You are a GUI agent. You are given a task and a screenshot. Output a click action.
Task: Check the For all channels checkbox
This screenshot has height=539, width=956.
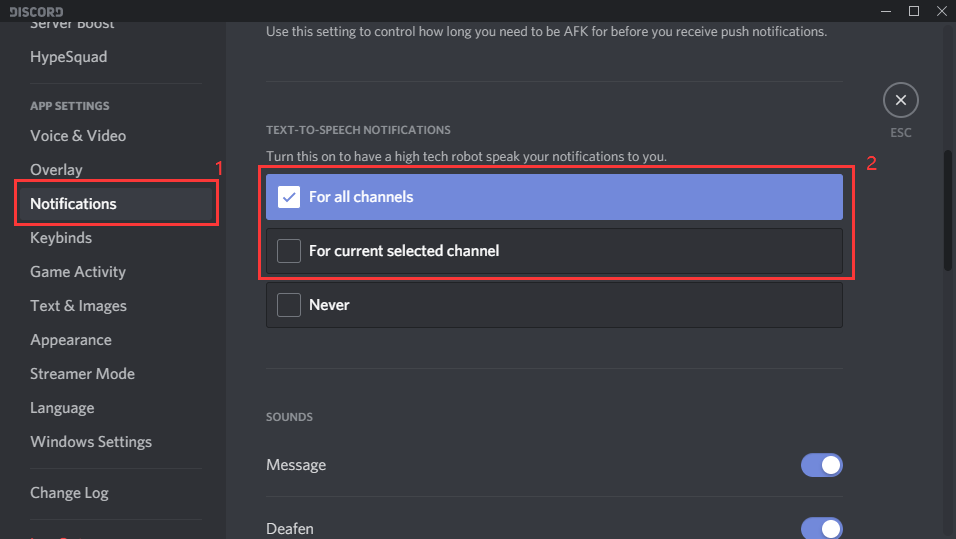click(x=289, y=197)
